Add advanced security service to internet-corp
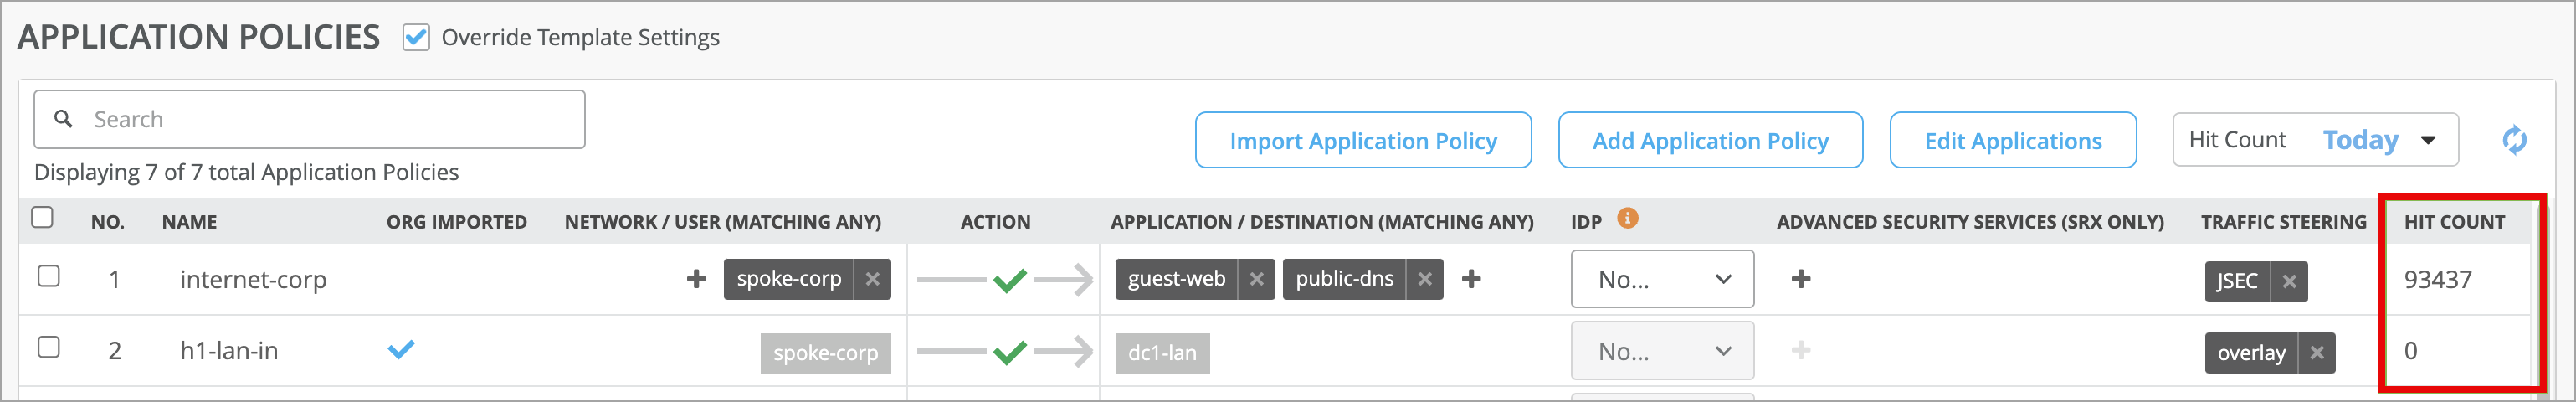2576x402 pixels. (x=1801, y=279)
